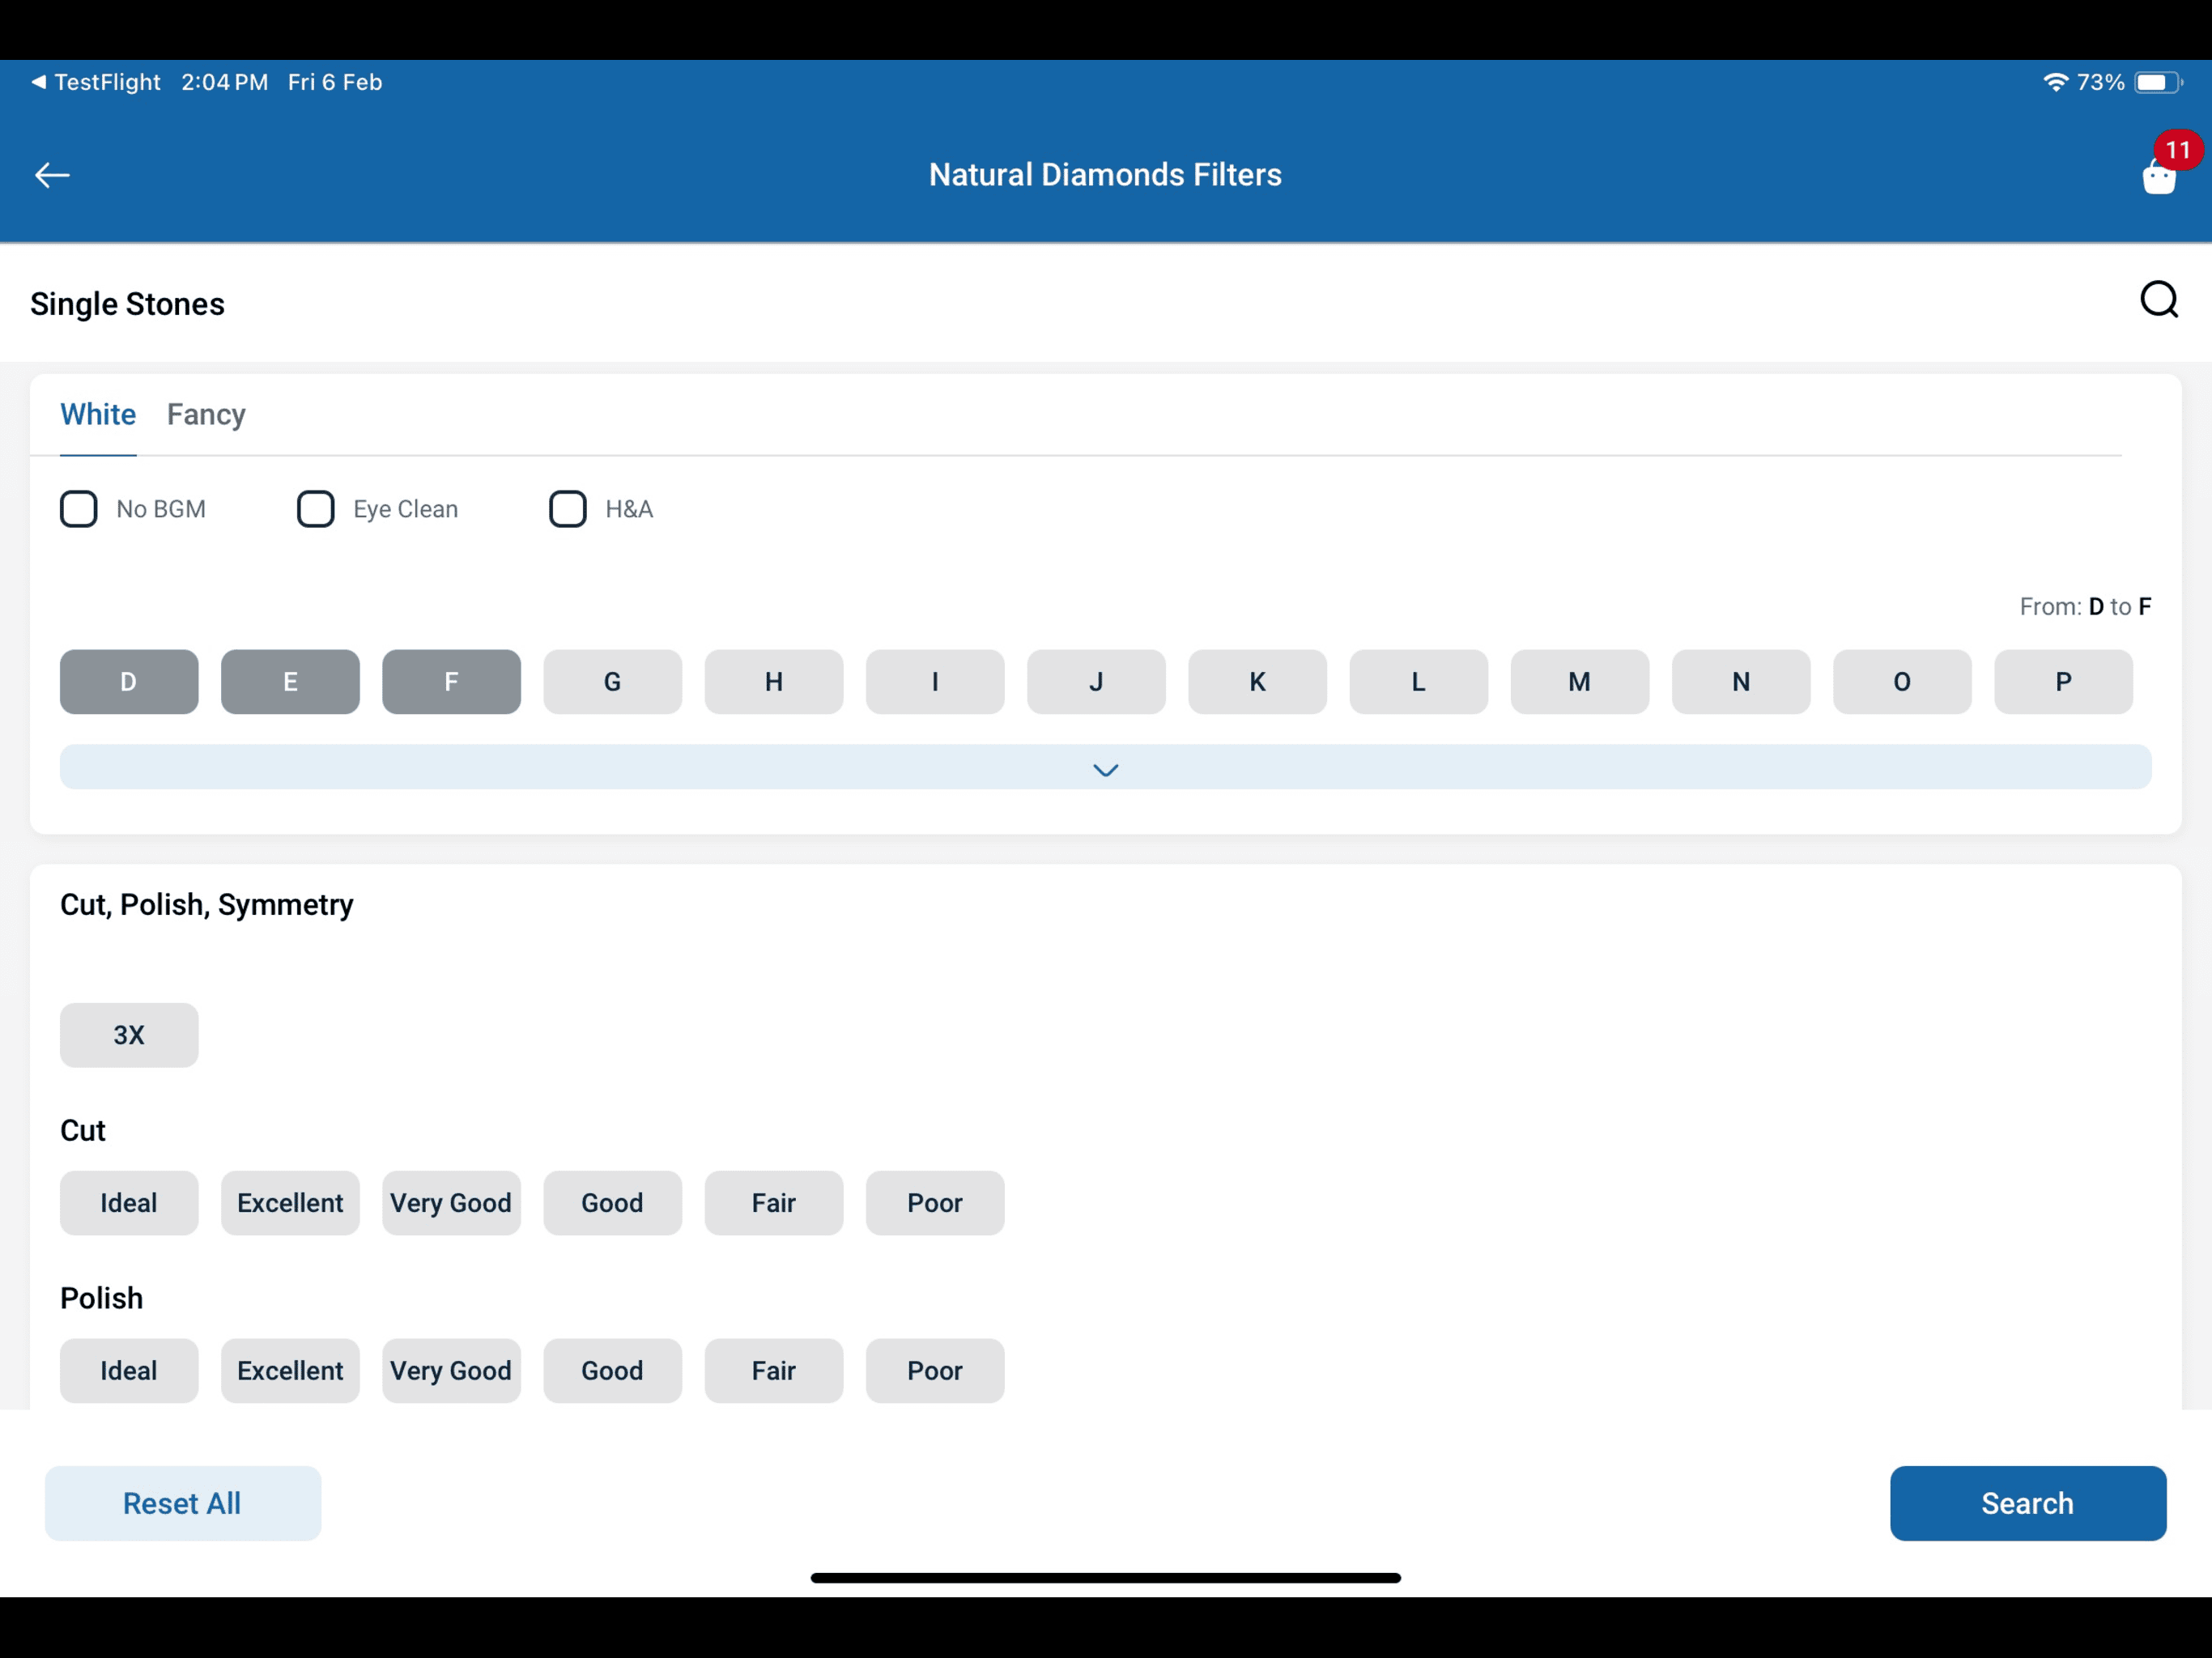Deselect color grade D

(129, 682)
